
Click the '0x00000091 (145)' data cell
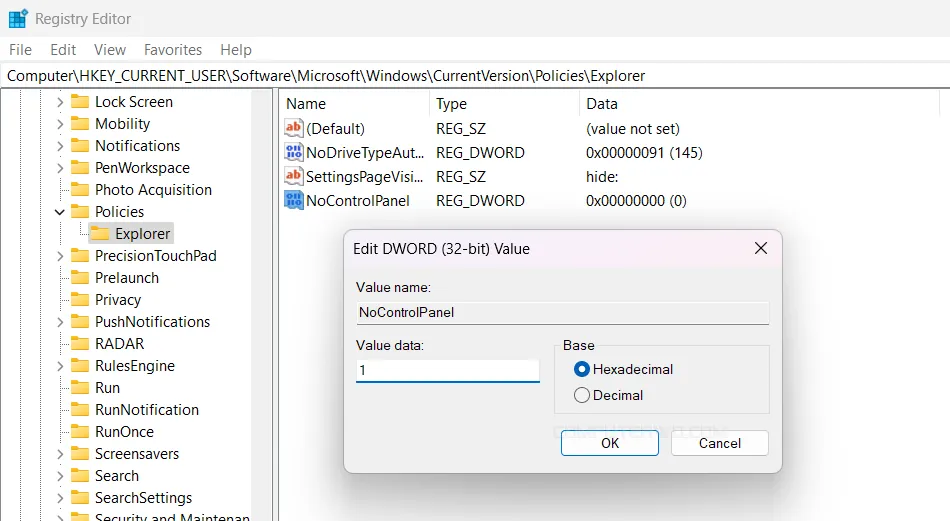644,153
